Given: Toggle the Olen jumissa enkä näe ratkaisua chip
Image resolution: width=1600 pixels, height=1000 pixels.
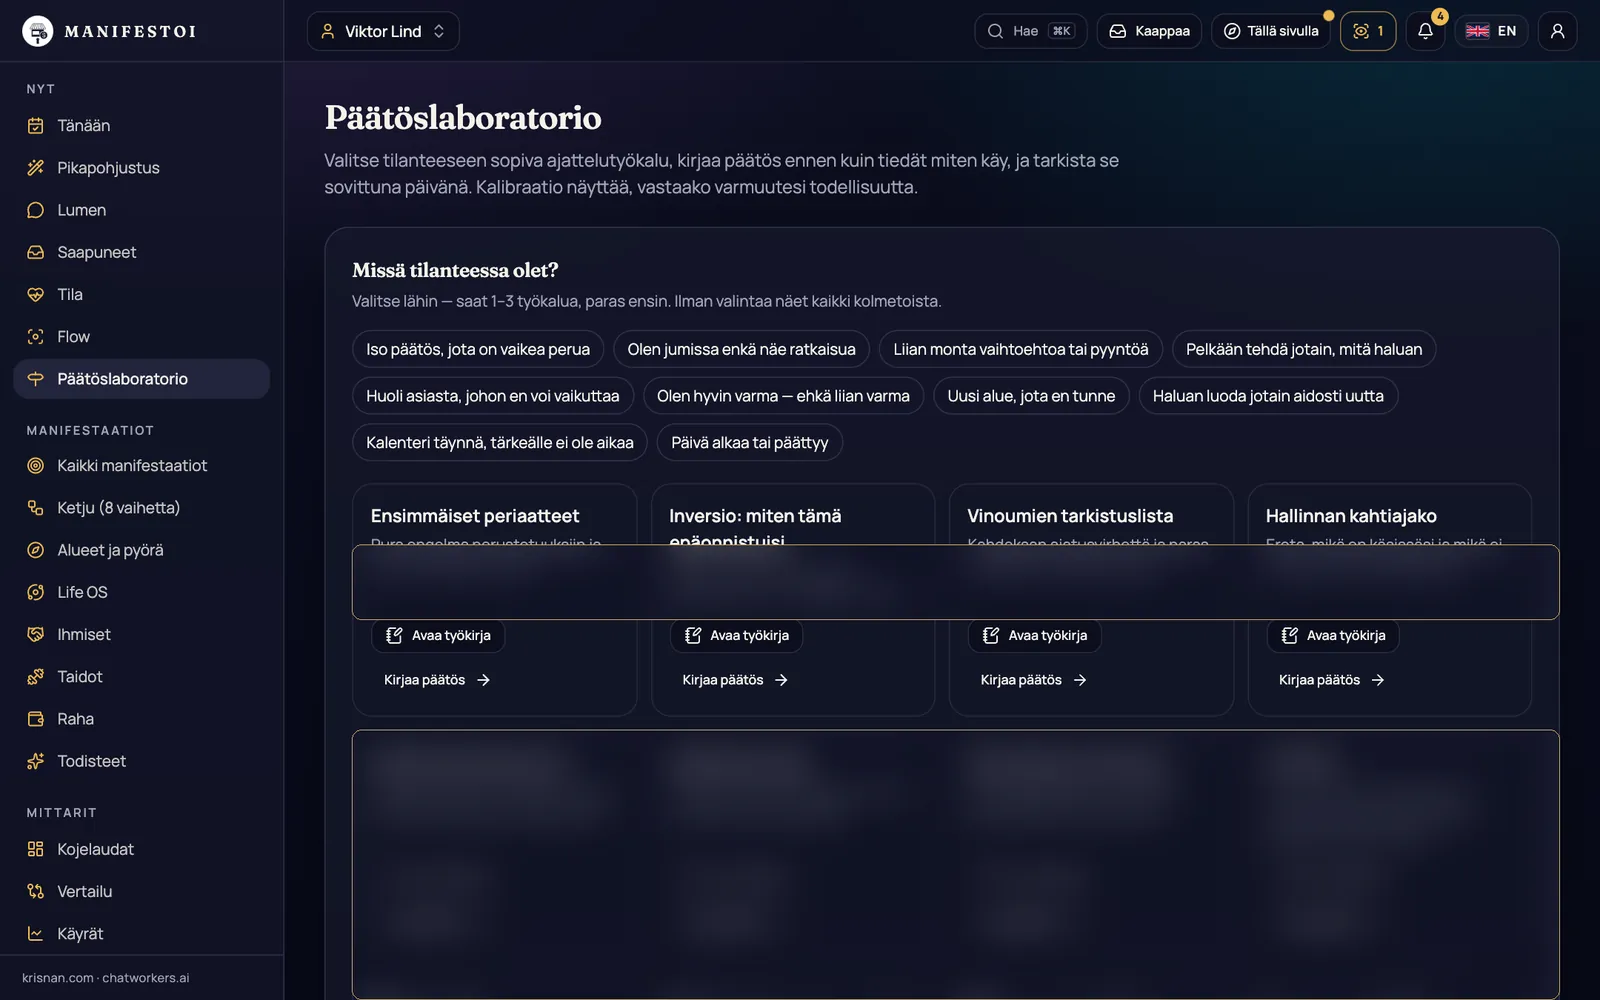Looking at the screenshot, I should pyautogui.click(x=741, y=349).
